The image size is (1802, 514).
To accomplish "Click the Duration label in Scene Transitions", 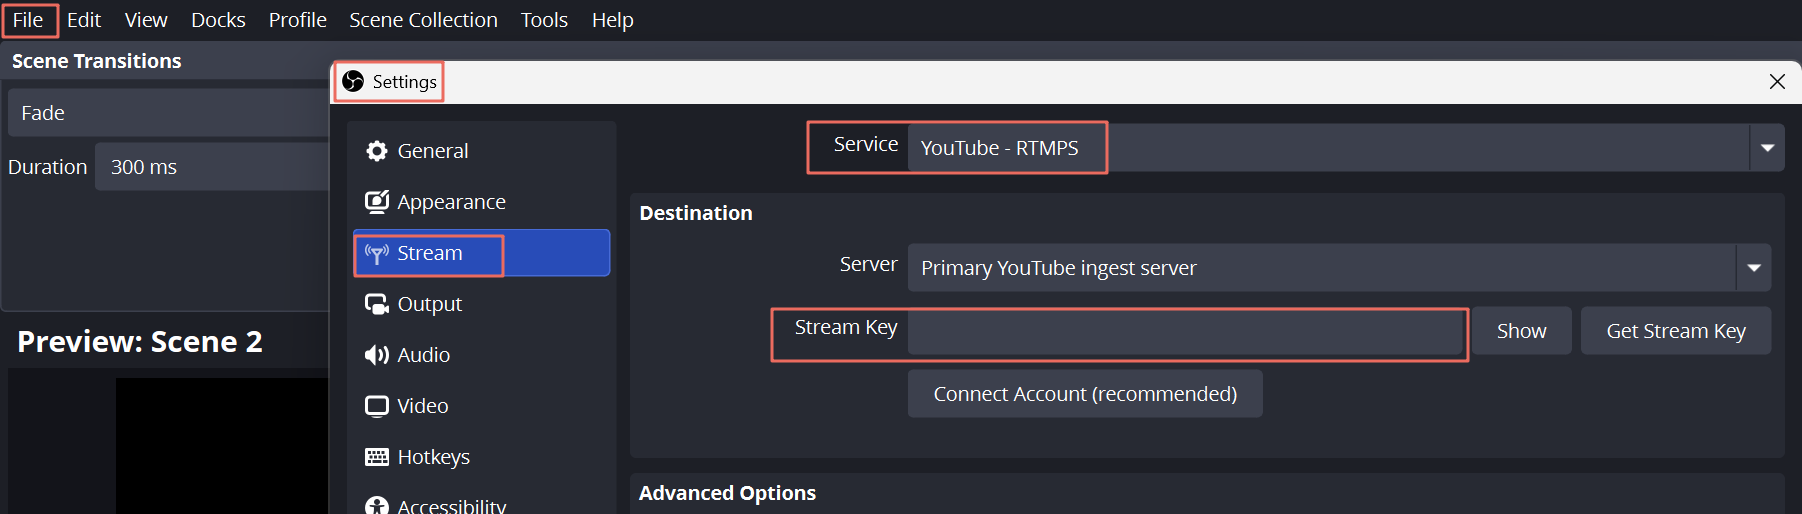I will (48, 167).
